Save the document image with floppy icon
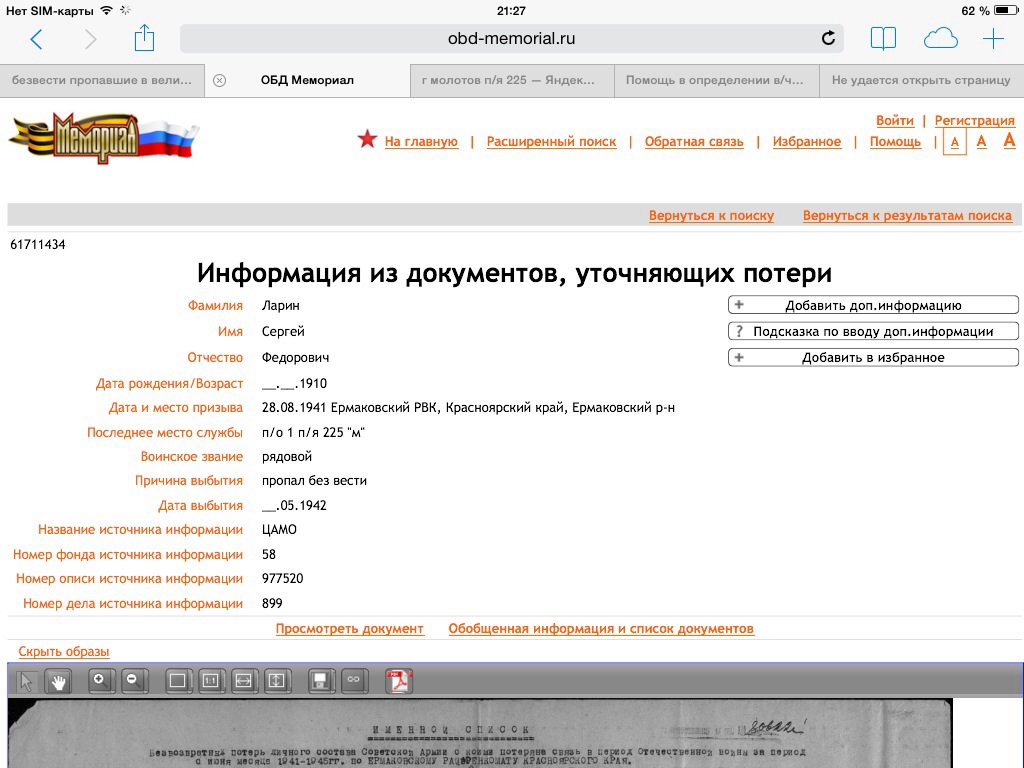The image size is (1024, 768). 320,681
